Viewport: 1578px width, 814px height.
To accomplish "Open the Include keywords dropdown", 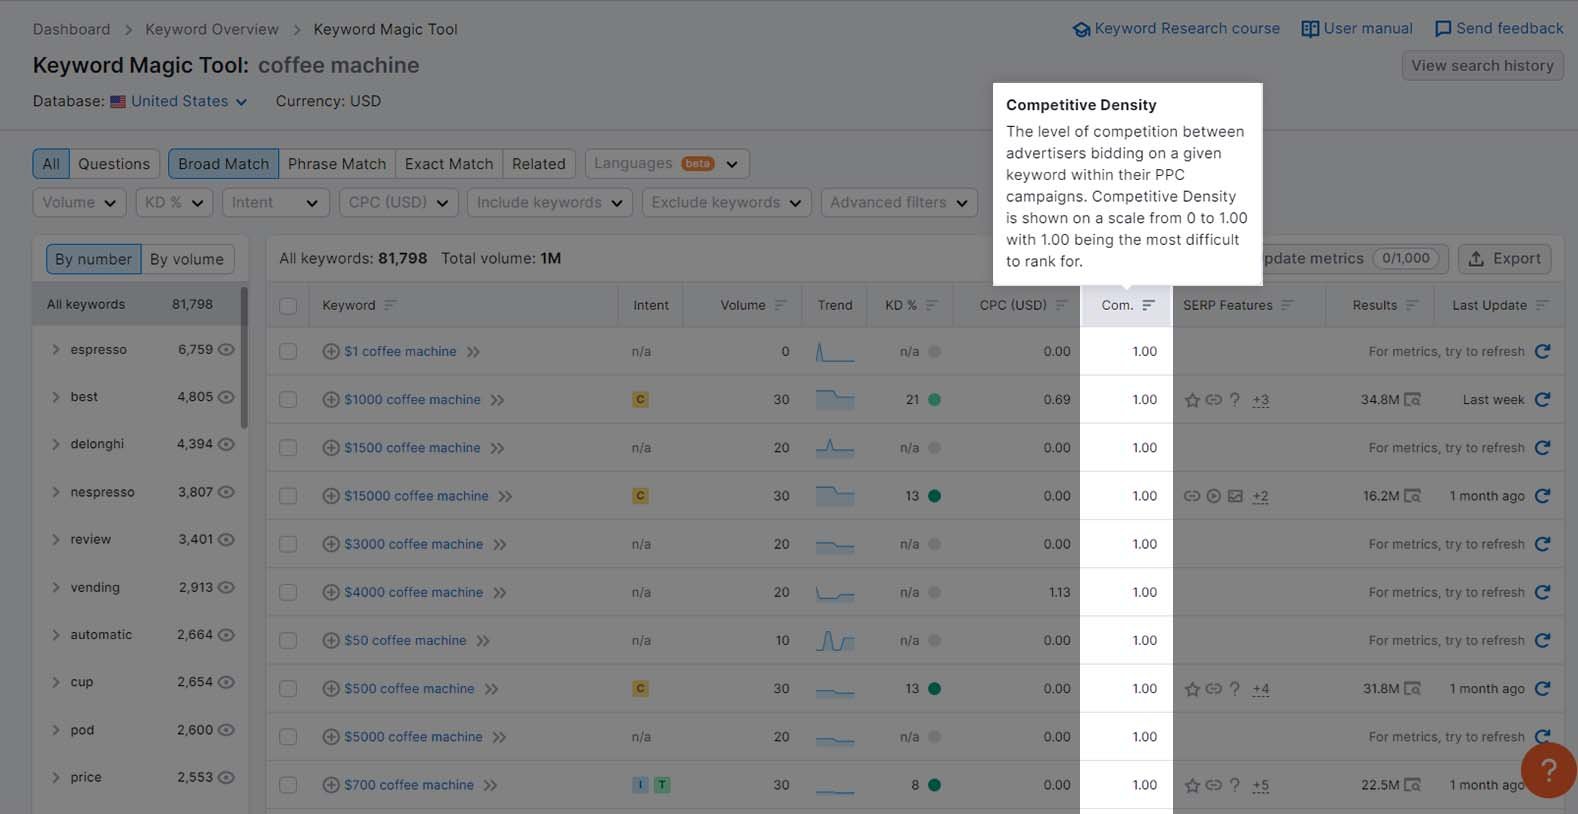I will point(549,202).
